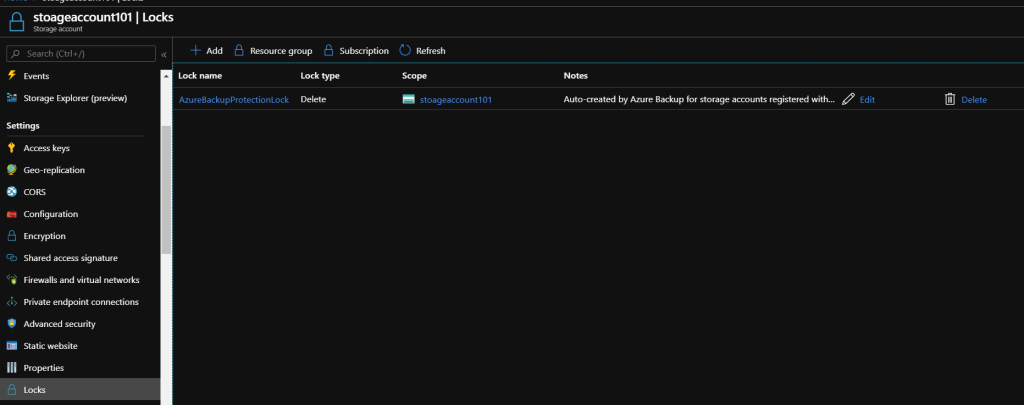Image resolution: width=1024 pixels, height=405 pixels.
Task: Click the Refresh icon in toolbar
Action: tap(405, 50)
